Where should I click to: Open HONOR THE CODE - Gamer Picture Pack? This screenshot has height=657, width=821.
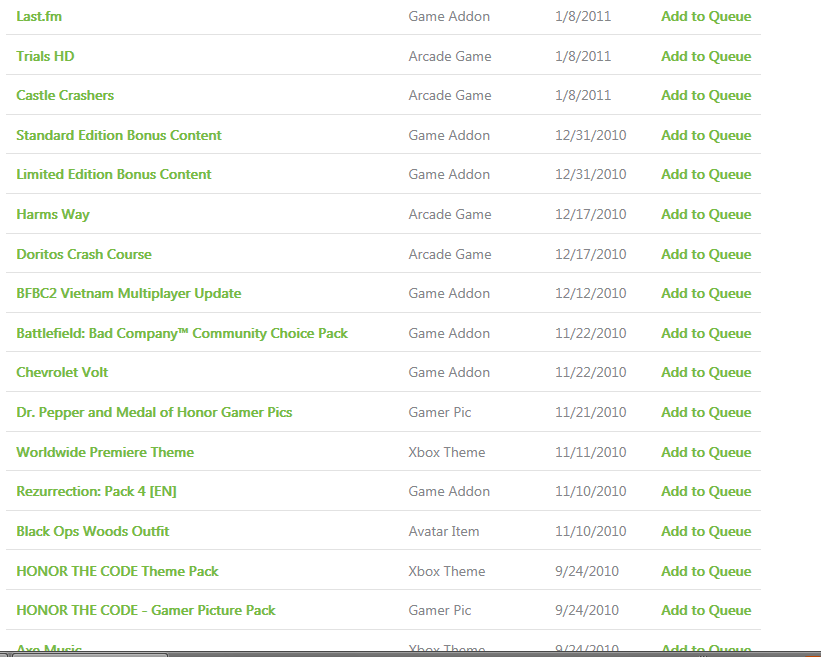point(146,610)
